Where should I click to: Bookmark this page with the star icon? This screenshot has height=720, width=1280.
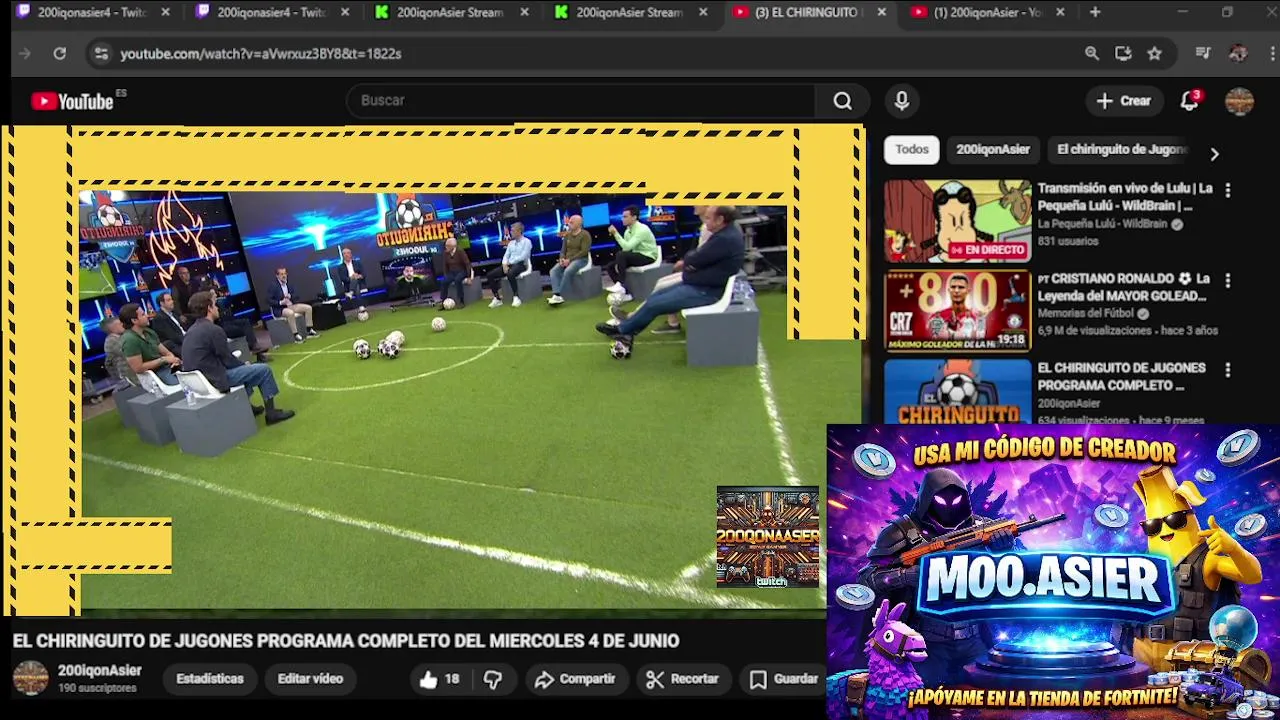[1155, 54]
